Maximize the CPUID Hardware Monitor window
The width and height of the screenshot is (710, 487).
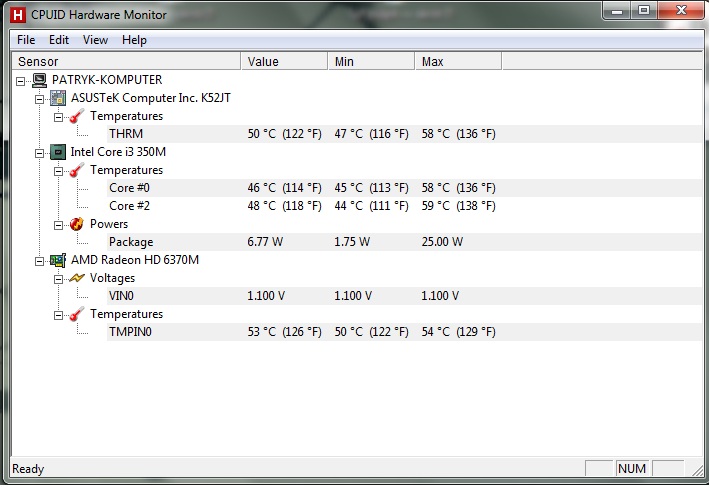tap(644, 11)
